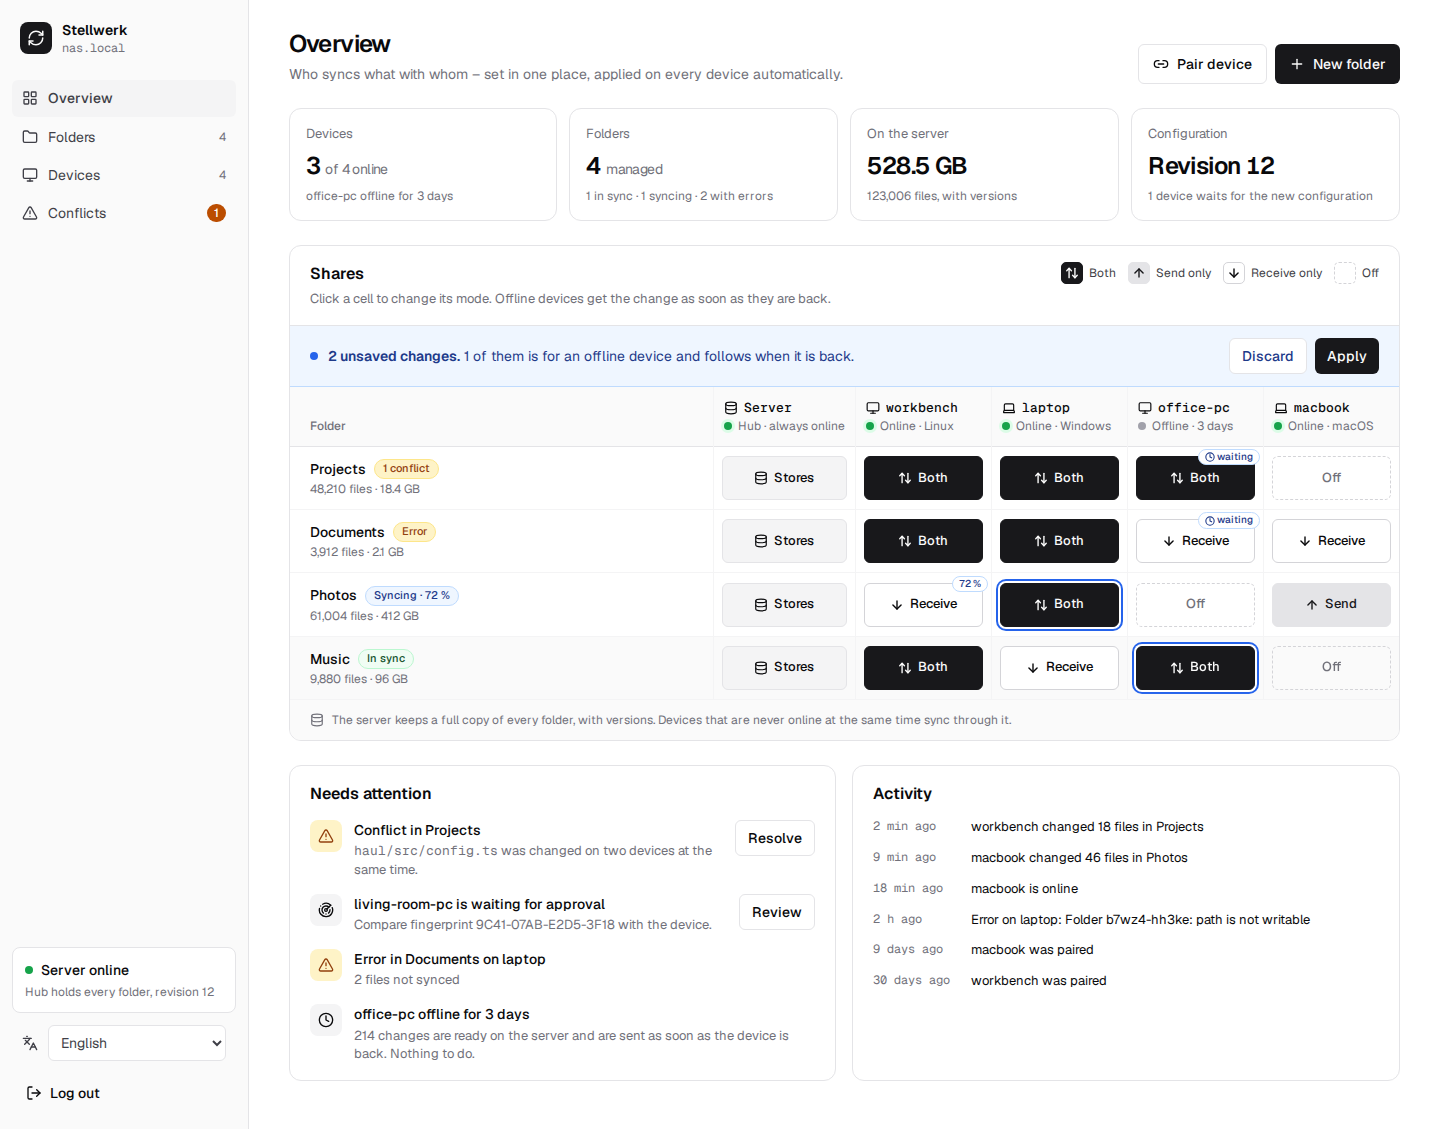The height and width of the screenshot is (1129, 1440).
Task: Click the Pair device button
Action: [x=1202, y=64]
